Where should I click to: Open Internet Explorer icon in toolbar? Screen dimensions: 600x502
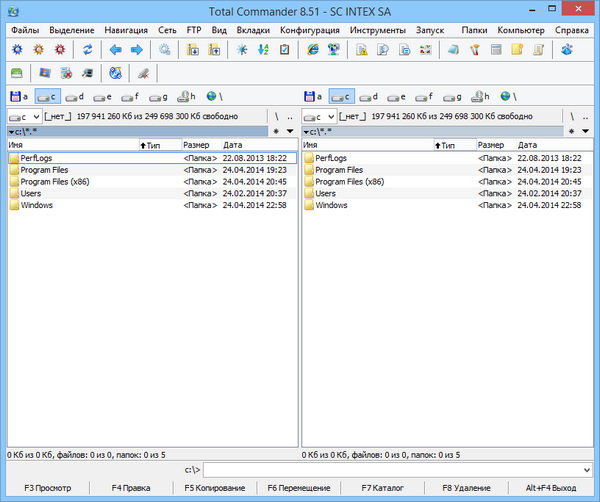click(313, 49)
